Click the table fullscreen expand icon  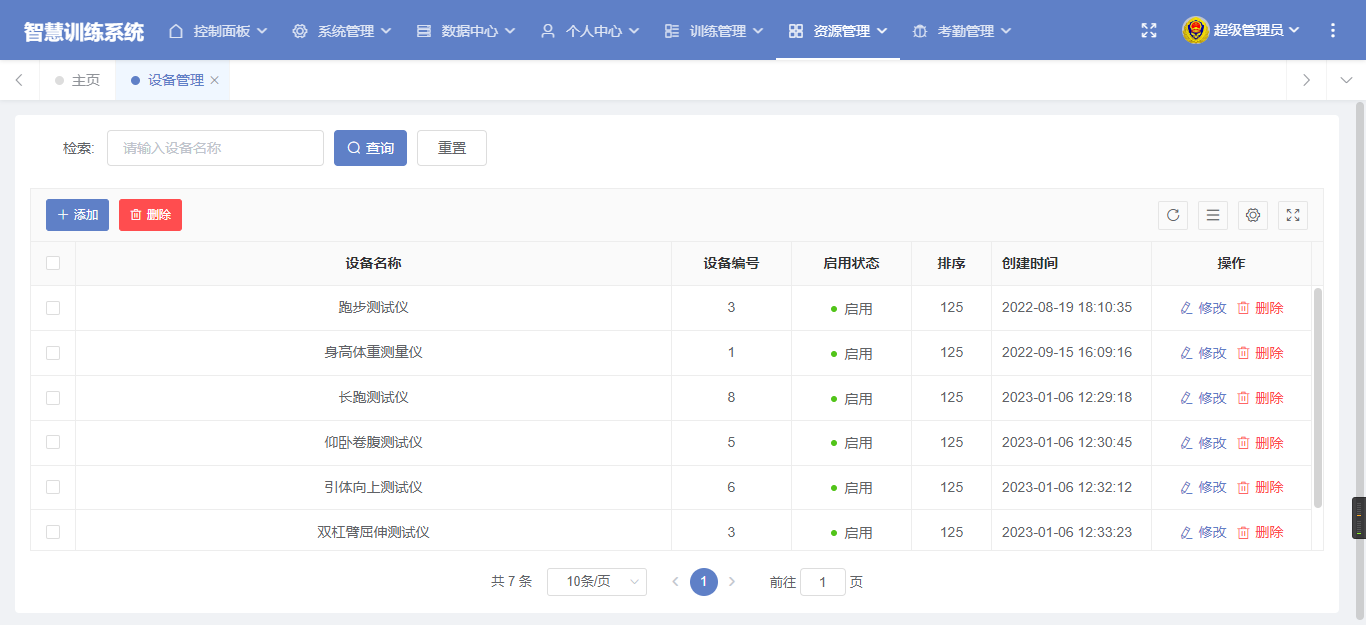[1293, 215]
